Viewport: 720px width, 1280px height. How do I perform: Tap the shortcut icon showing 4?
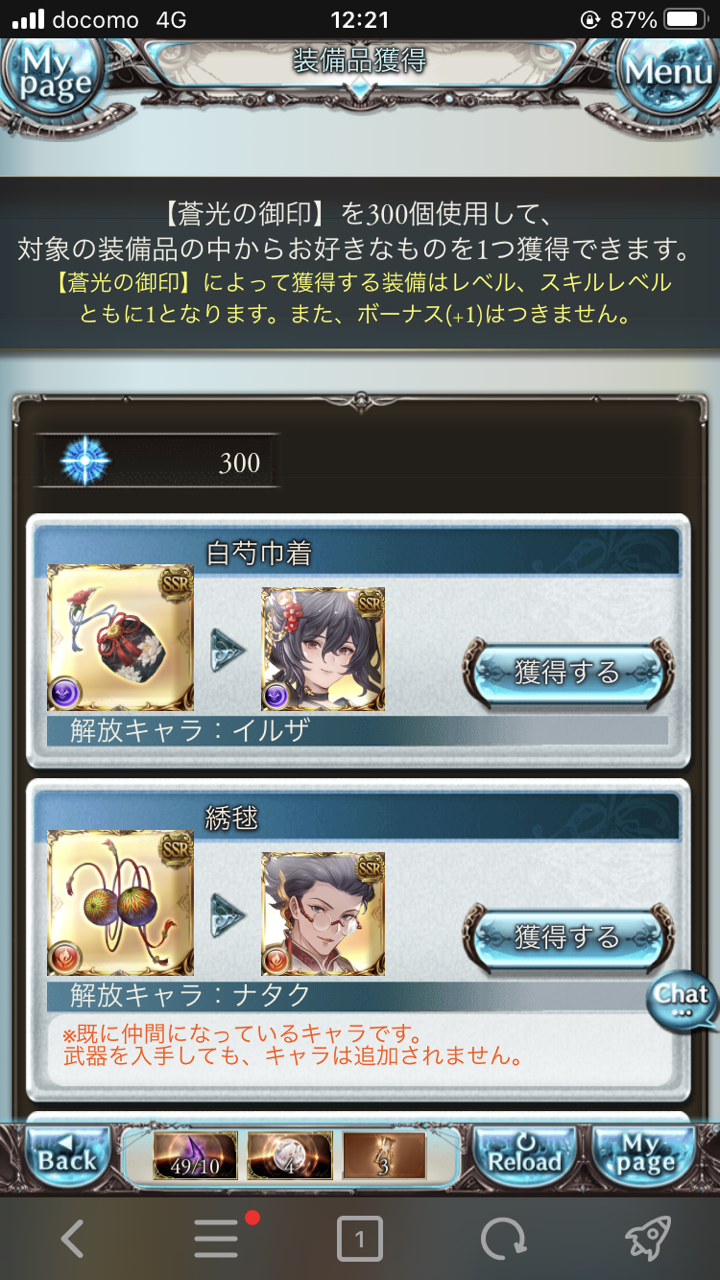point(289,1156)
